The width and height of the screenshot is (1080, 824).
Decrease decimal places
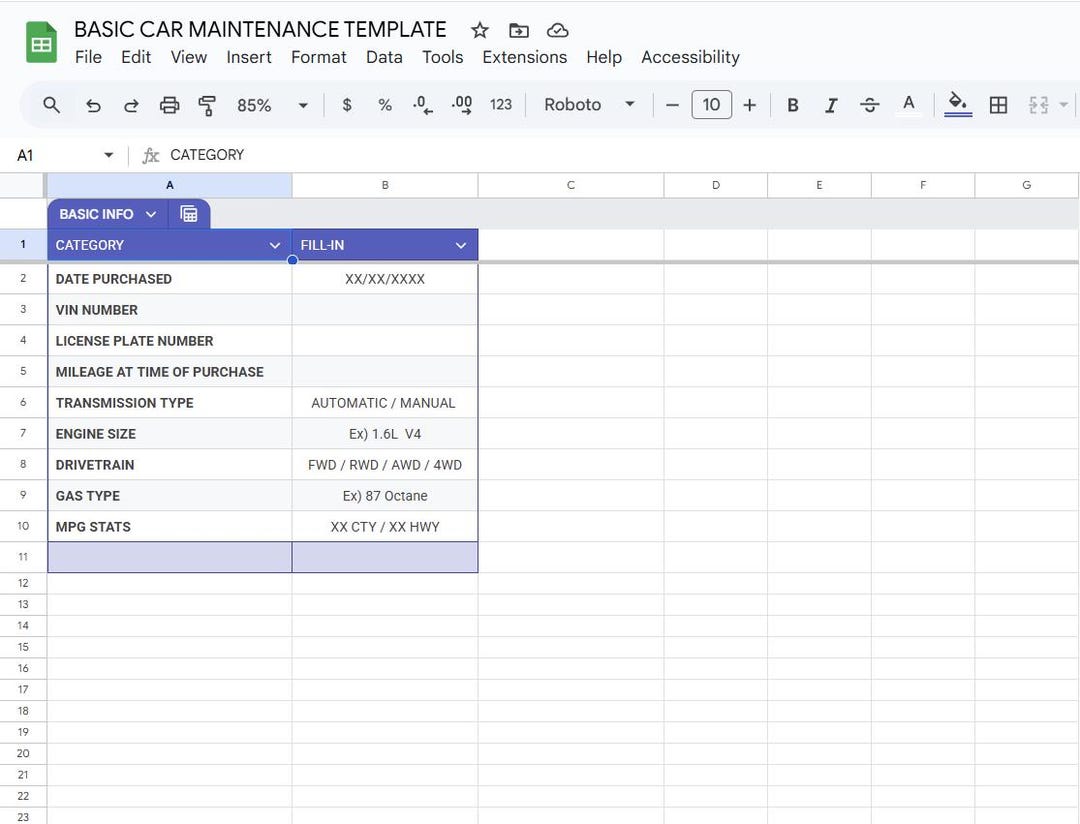[423, 105]
